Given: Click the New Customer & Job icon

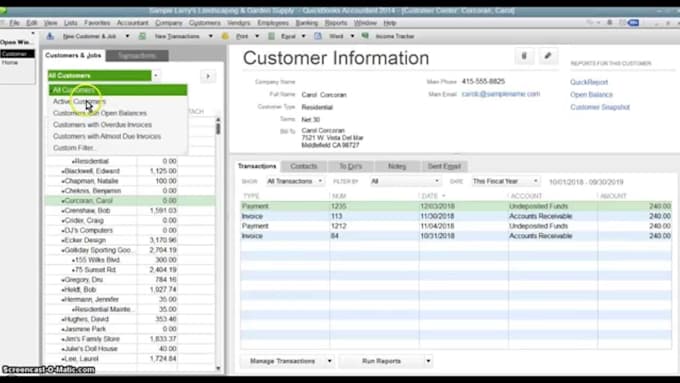Looking at the screenshot, I should 50,36.
